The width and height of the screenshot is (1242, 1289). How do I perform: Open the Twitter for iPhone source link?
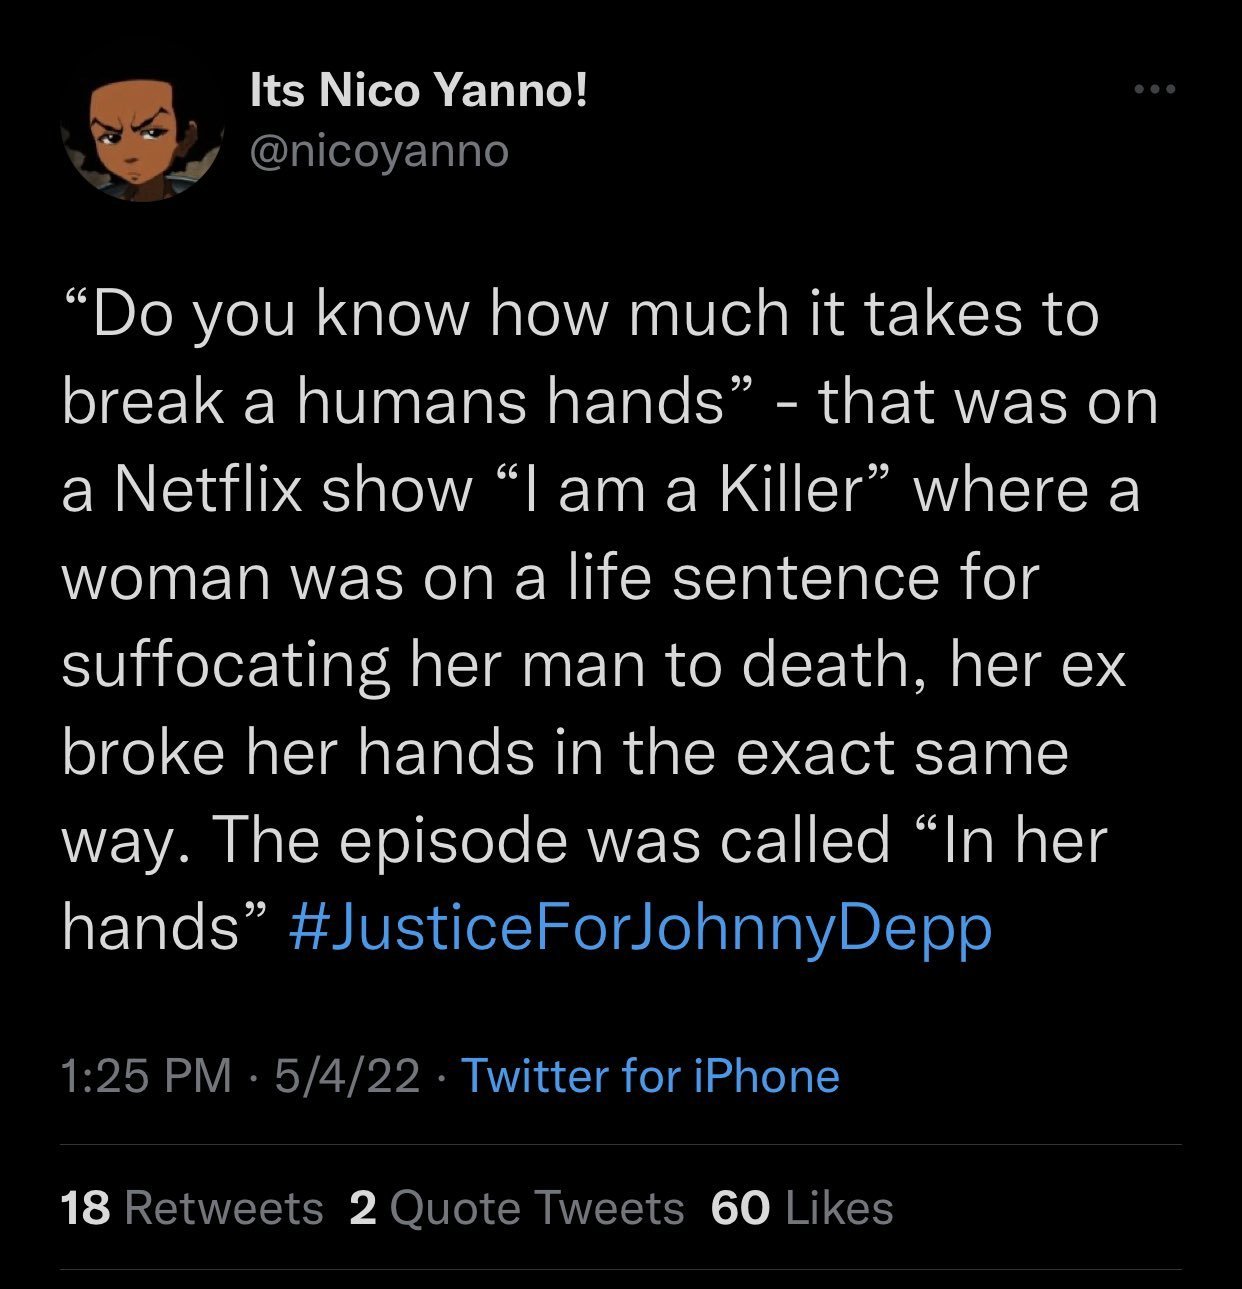[650, 1077]
